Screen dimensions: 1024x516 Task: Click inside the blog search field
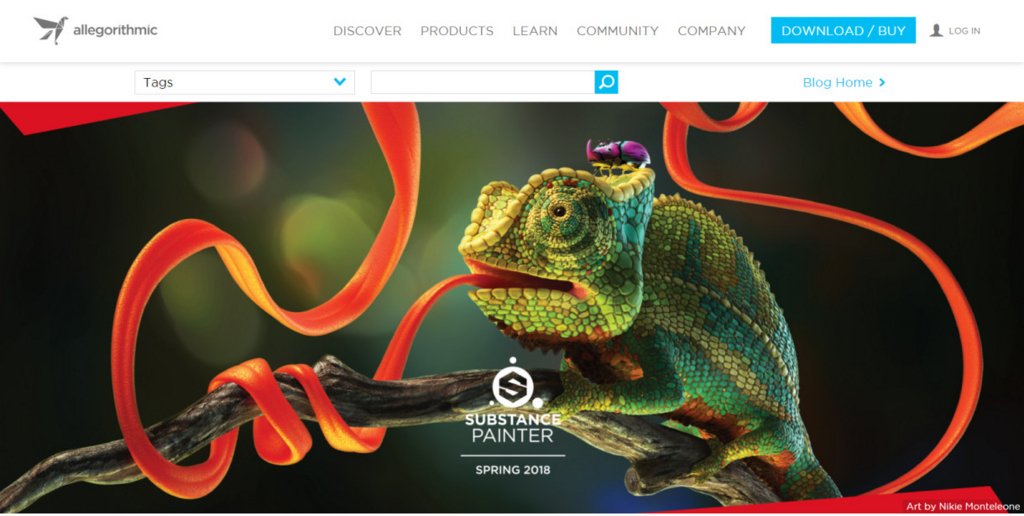[483, 82]
